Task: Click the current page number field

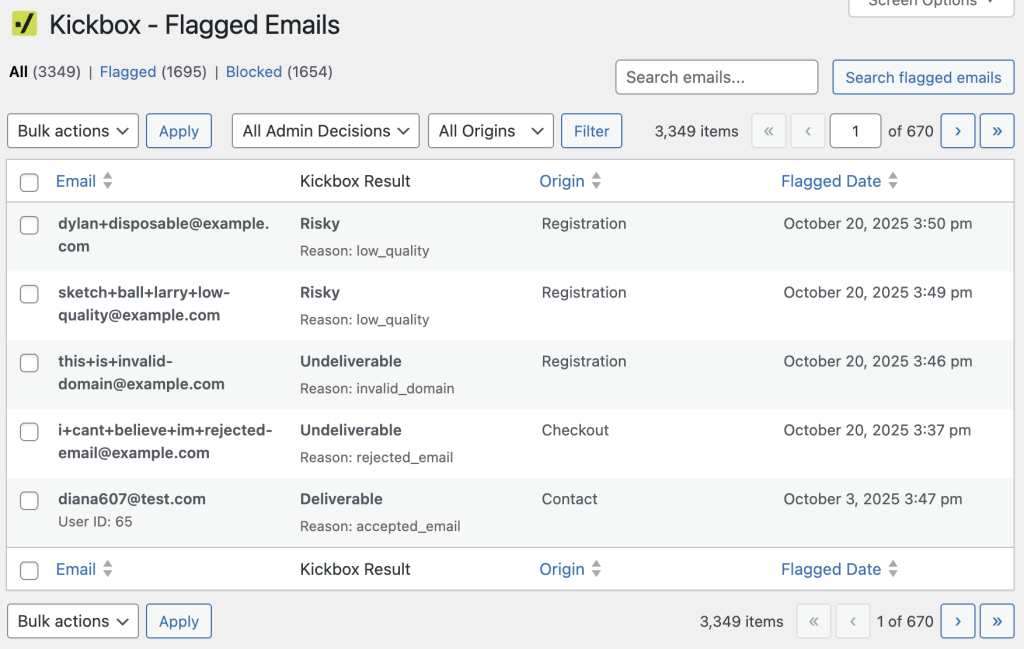Action: pos(855,131)
